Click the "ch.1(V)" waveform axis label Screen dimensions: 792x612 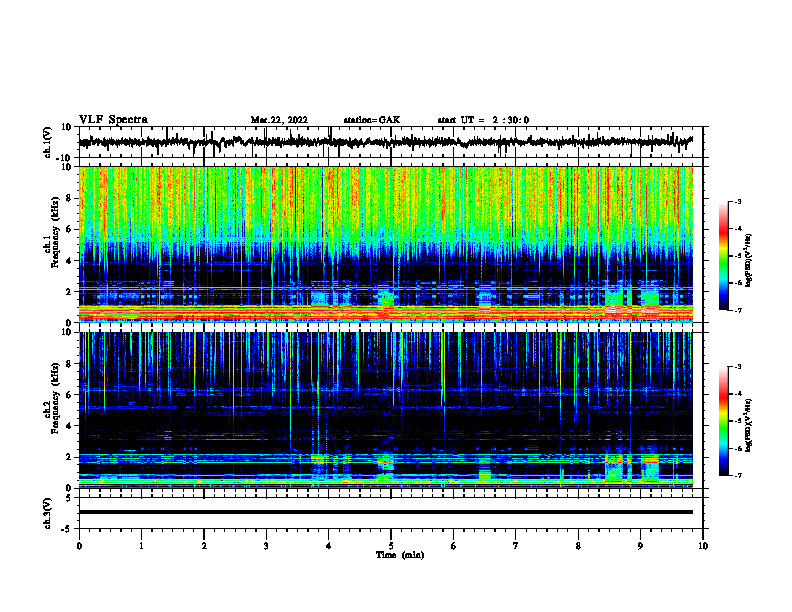coord(48,142)
